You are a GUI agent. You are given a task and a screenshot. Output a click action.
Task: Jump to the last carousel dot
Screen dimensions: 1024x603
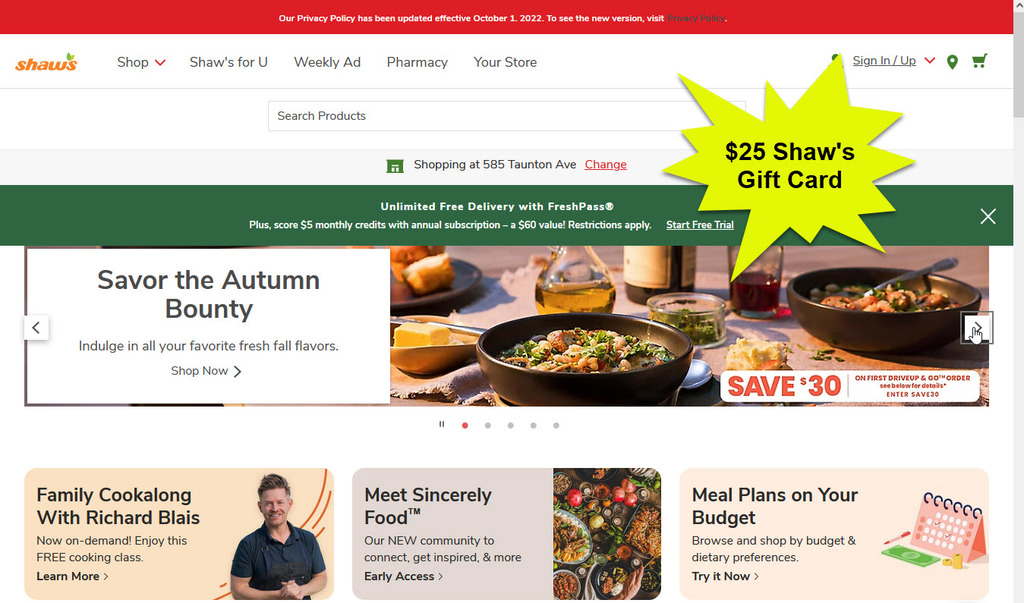click(x=556, y=425)
